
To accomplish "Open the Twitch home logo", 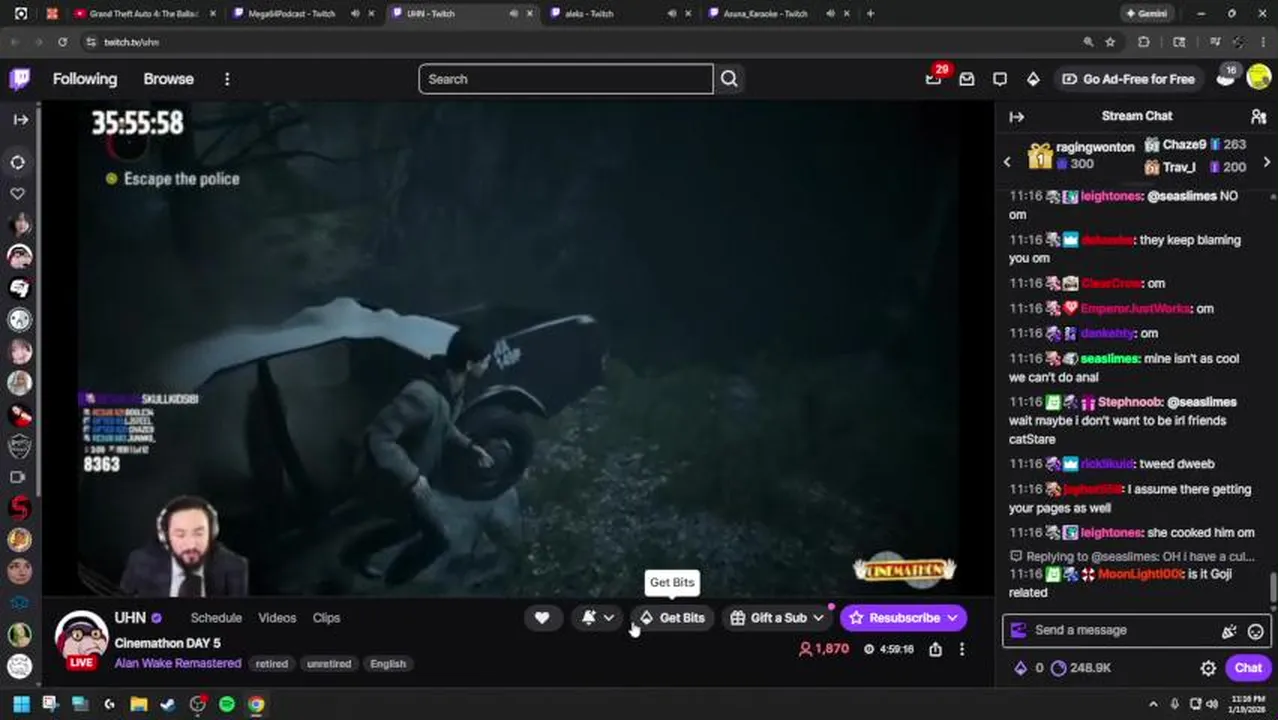I will (x=19, y=79).
